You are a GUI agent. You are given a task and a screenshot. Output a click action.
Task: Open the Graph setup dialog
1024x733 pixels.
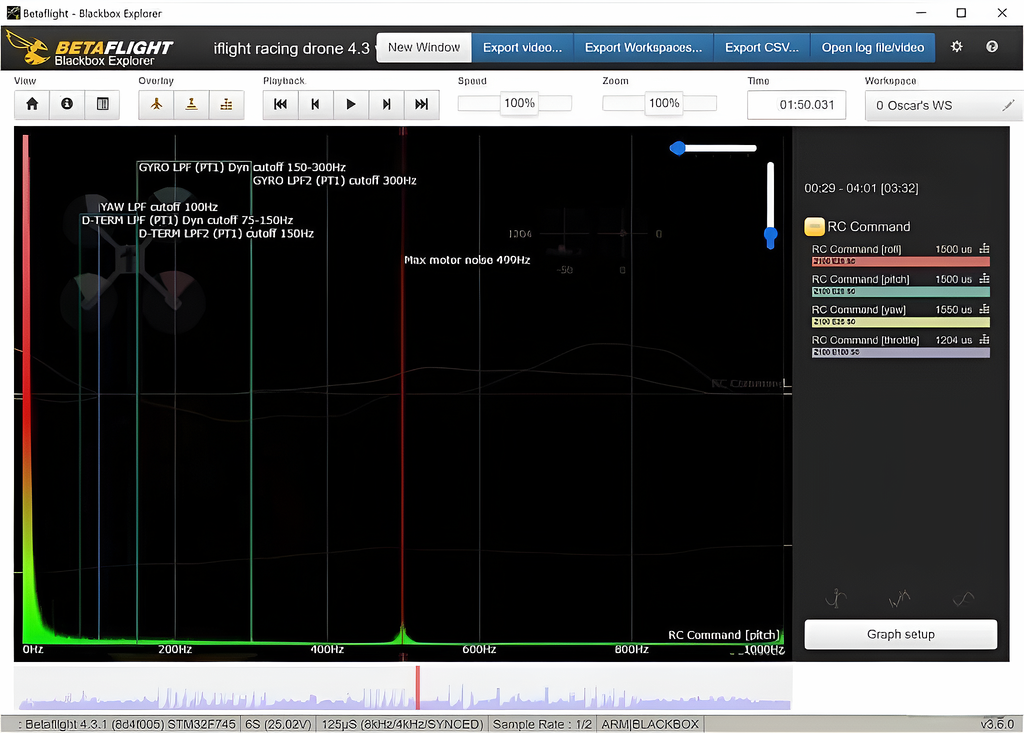coord(901,634)
